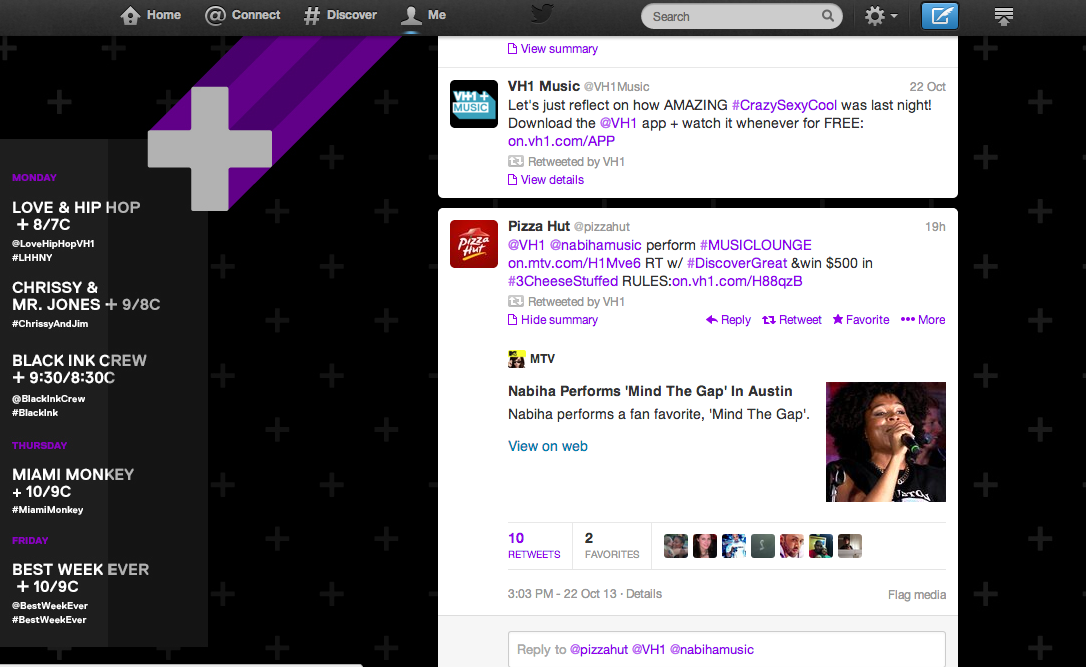Click the #MiamiMonkey sidebar text
The height and width of the screenshot is (667, 1086).
pyautogui.click(x=48, y=510)
